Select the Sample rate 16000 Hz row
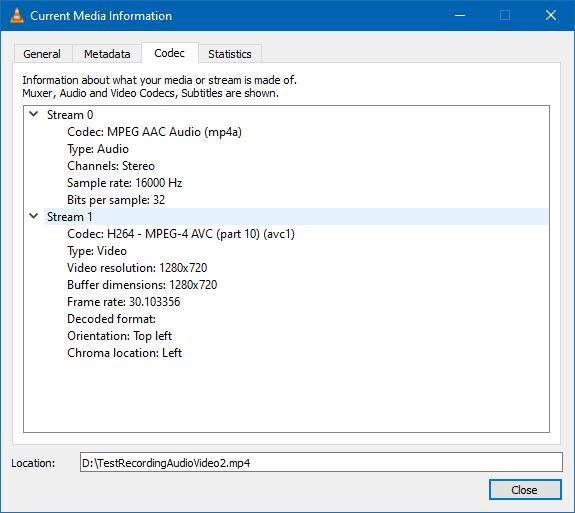The height and width of the screenshot is (513, 575). tap(125, 183)
